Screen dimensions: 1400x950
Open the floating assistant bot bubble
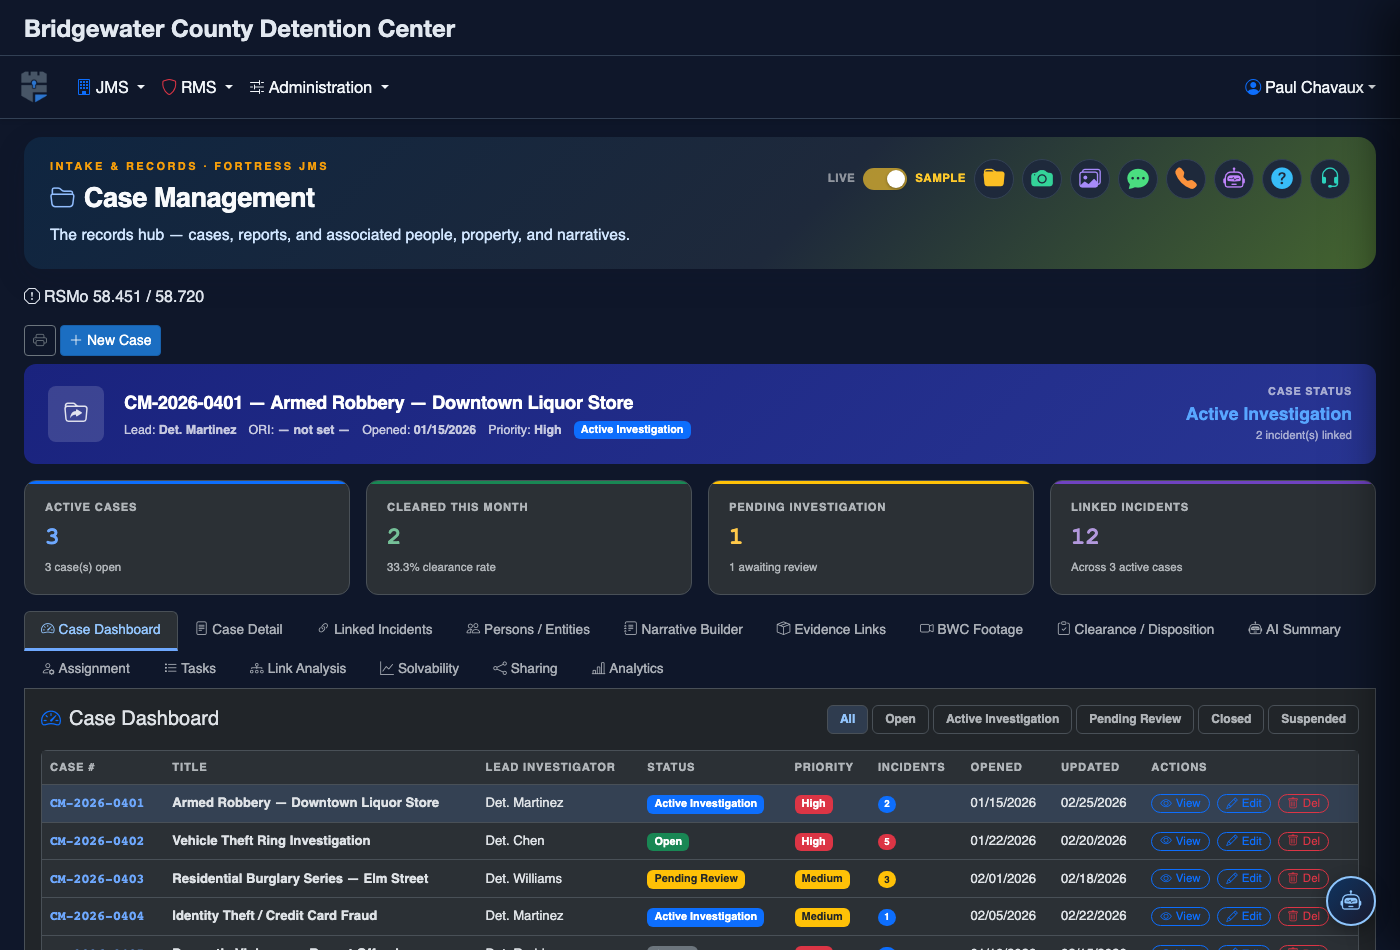[1351, 901]
